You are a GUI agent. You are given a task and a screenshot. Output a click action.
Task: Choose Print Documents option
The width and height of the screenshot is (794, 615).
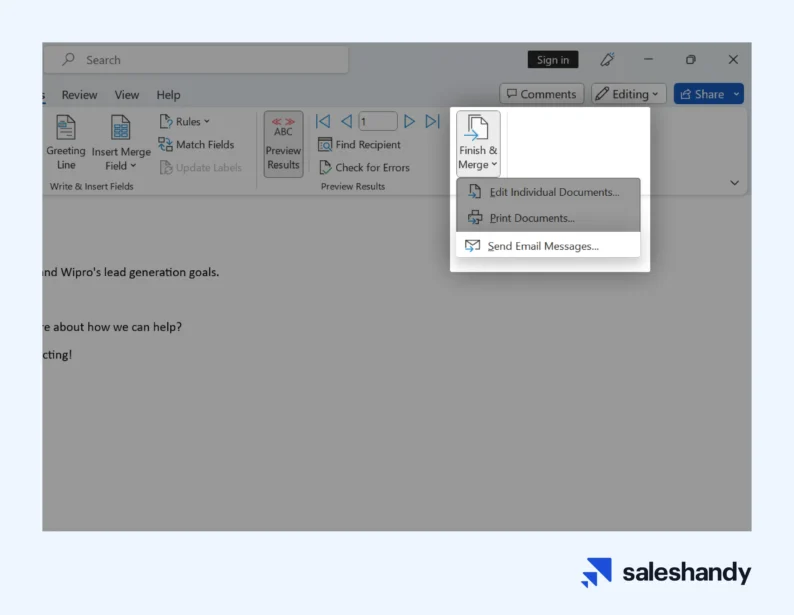(548, 218)
